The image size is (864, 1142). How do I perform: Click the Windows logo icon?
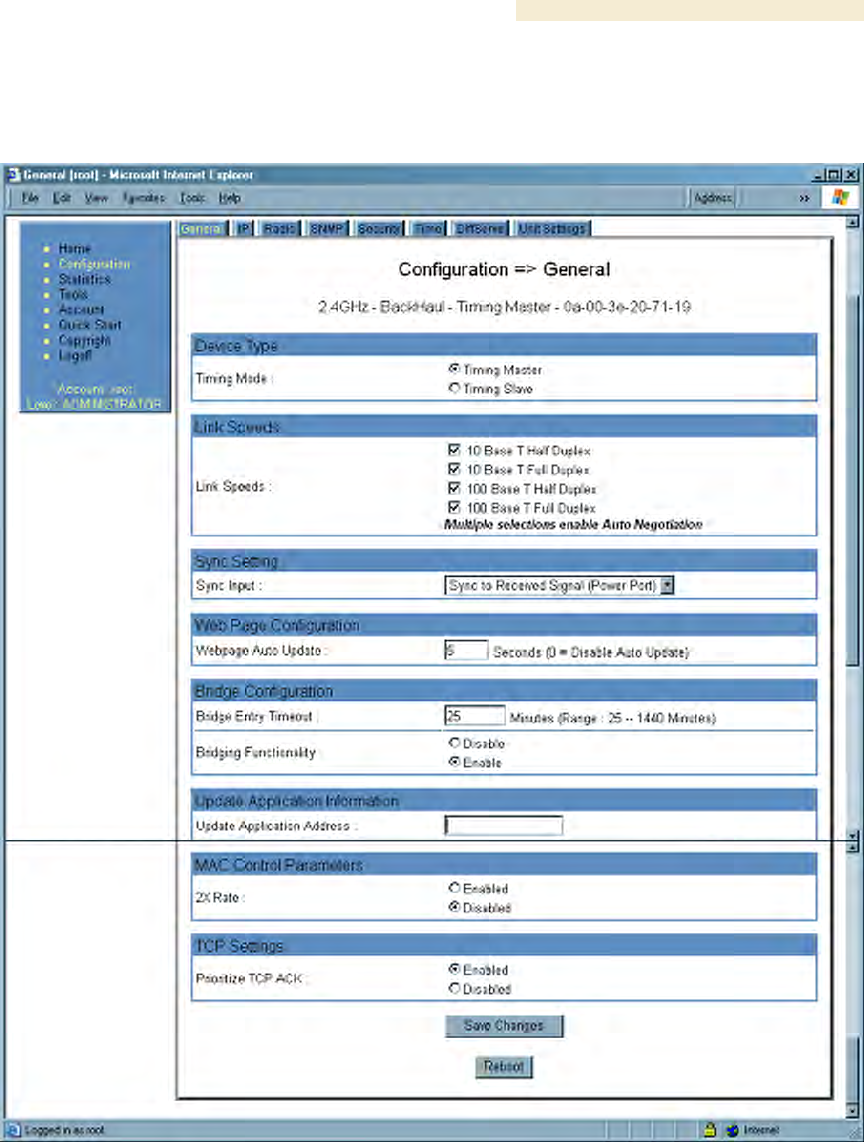point(840,197)
